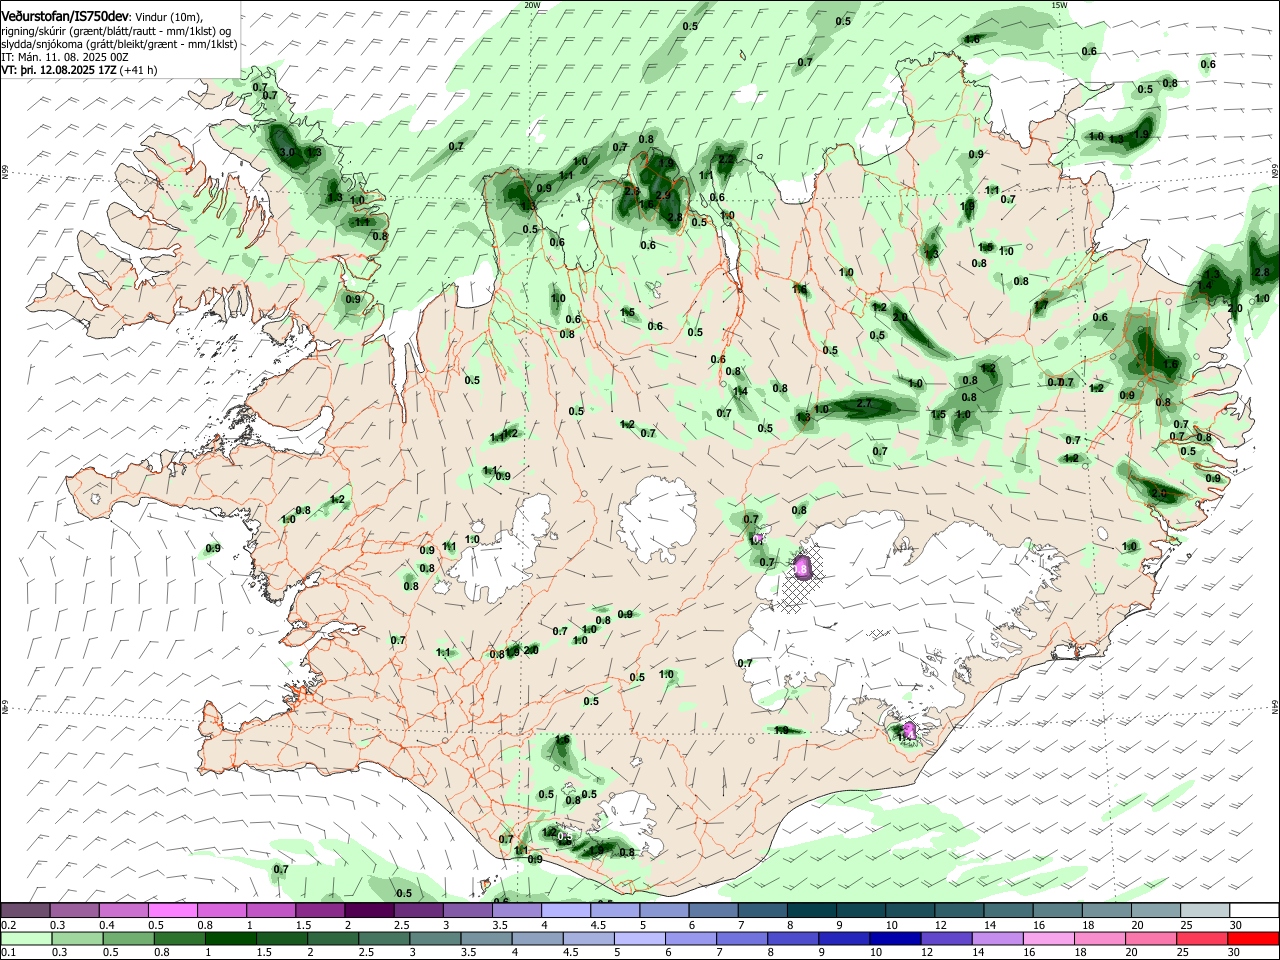Click the dark mauve 0.2 swatch, upper legend row
This screenshot has width=1280, height=960.
click(x=26, y=911)
